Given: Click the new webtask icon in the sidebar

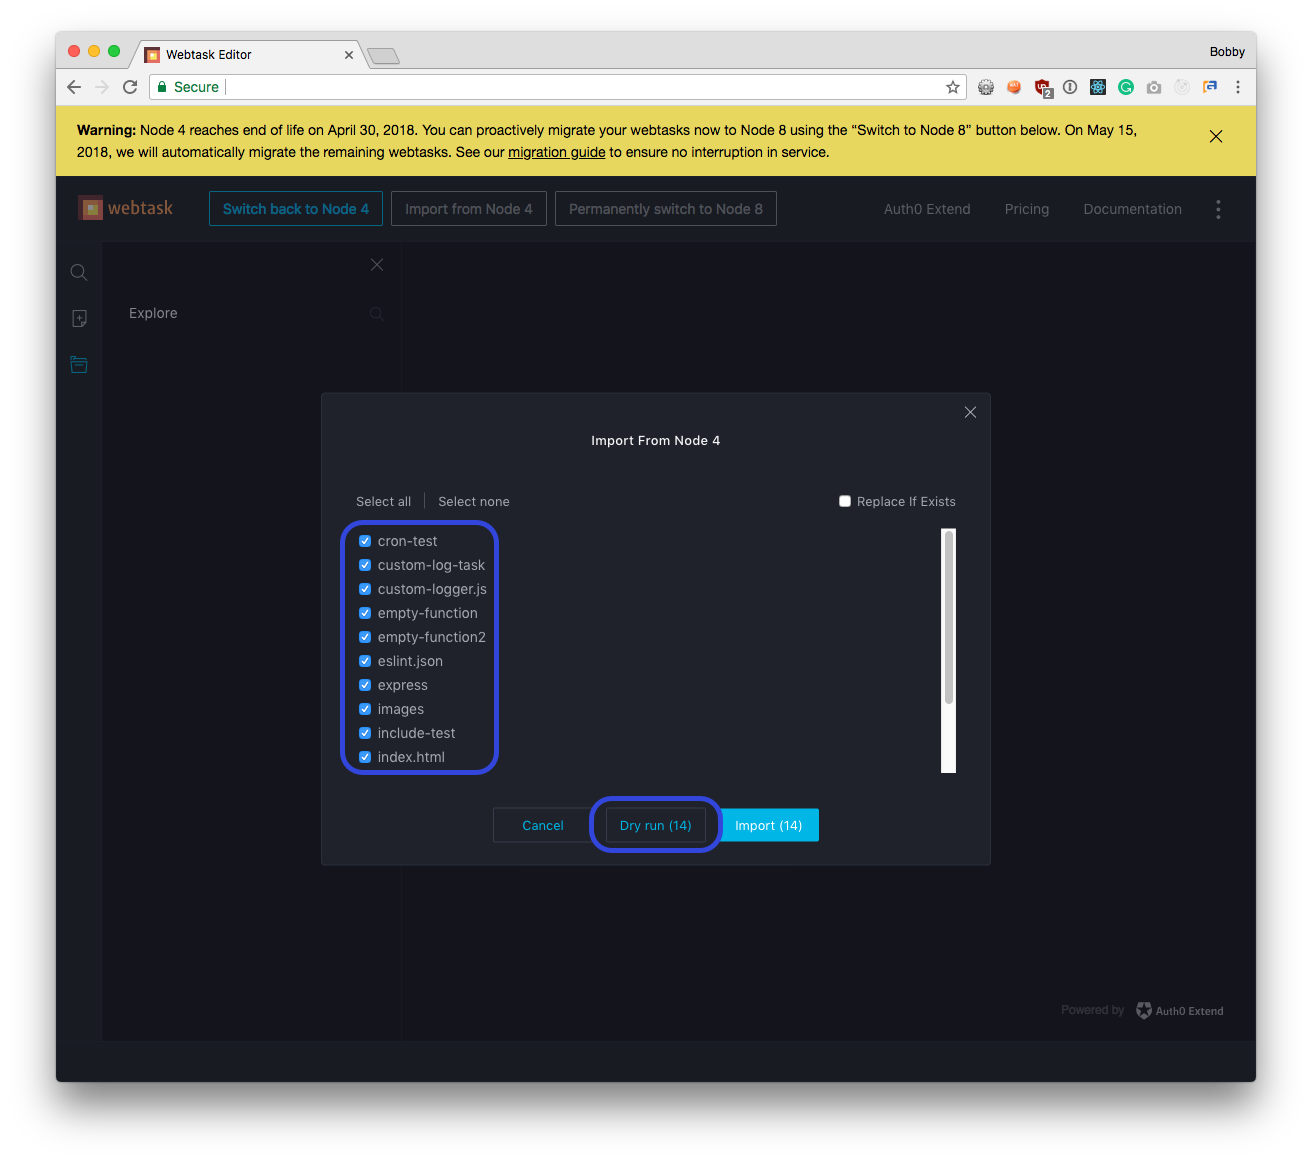Looking at the screenshot, I should click(79, 318).
